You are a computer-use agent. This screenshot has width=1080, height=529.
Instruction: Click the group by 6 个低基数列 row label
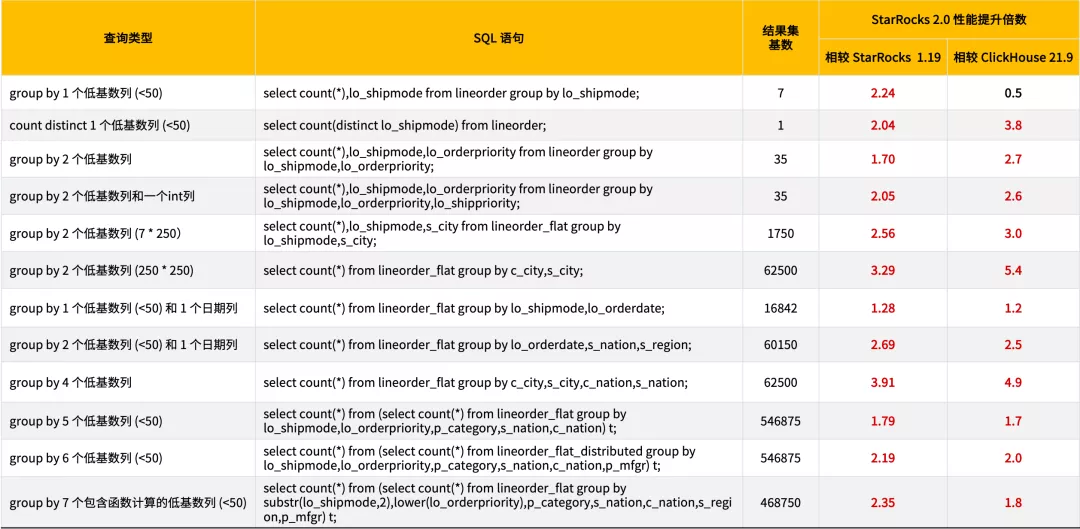85,458
